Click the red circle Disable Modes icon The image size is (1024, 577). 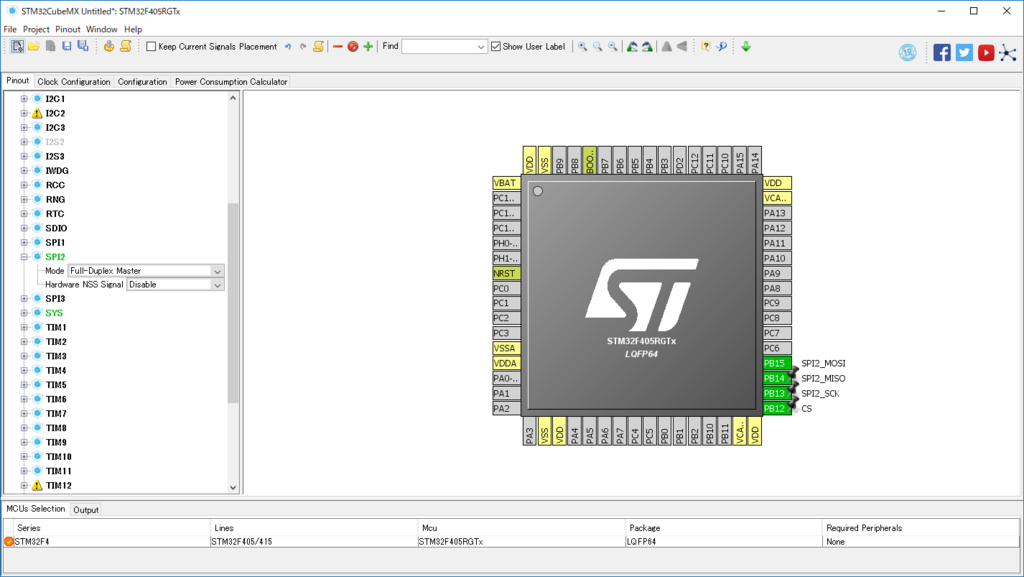353,46
